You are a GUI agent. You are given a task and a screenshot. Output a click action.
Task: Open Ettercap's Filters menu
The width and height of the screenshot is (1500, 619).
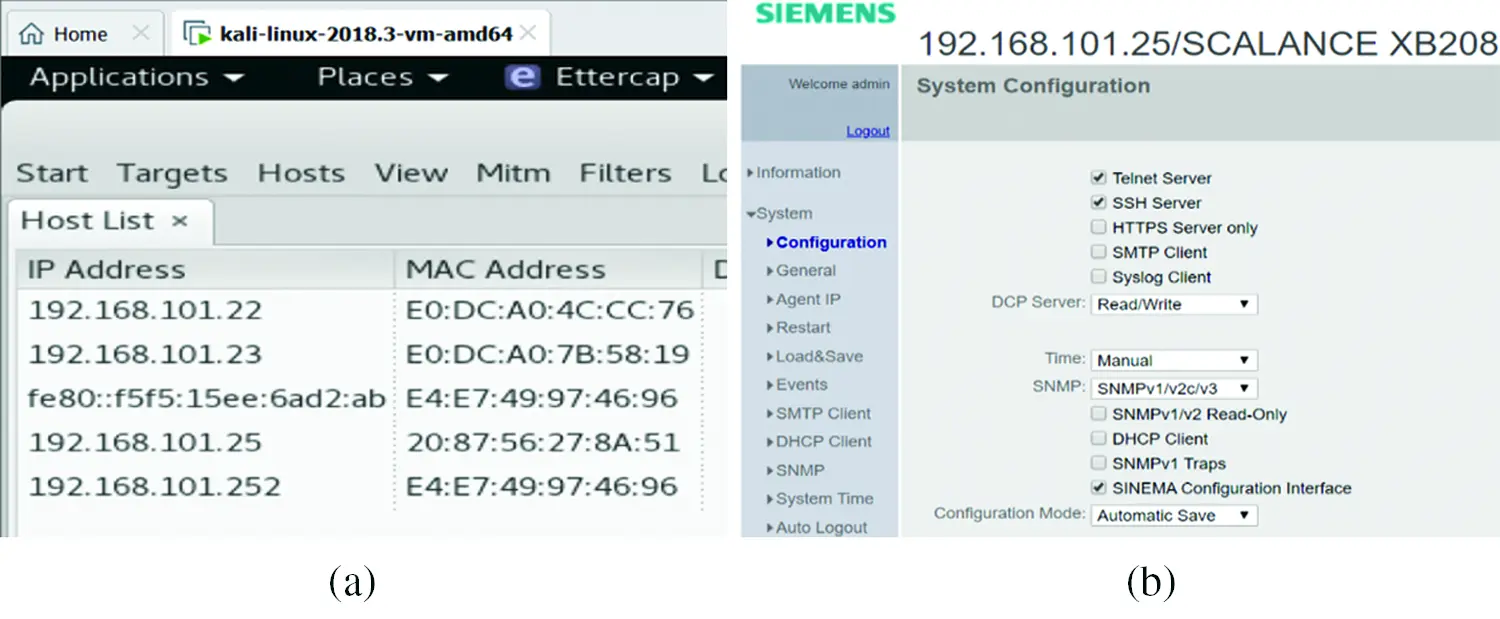click(625, 174)
